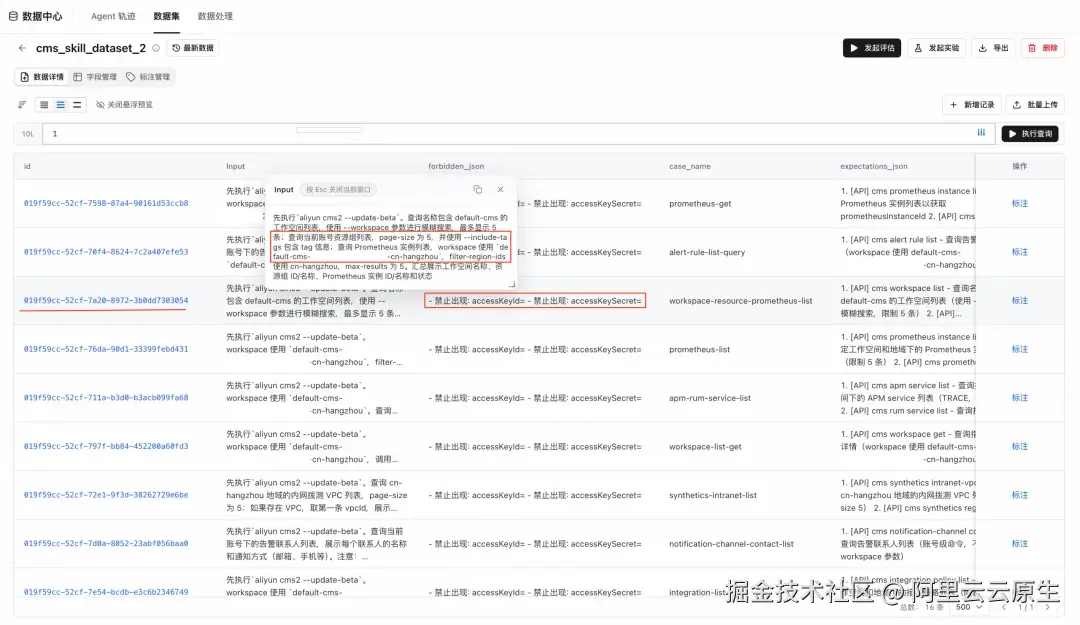Click the sort icon above the table
The width and height of the screenshot is (1080, 625).
coord(22,105)
